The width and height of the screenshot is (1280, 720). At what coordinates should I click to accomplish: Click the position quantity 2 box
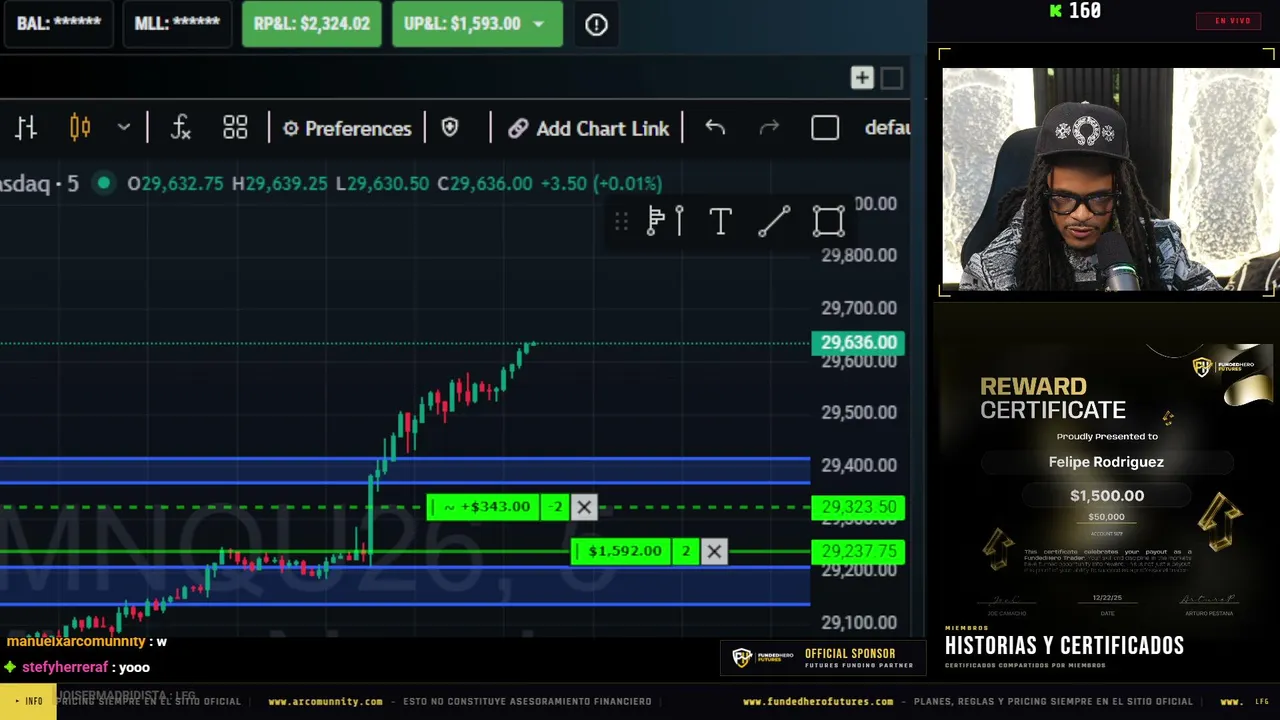(686, 551)
